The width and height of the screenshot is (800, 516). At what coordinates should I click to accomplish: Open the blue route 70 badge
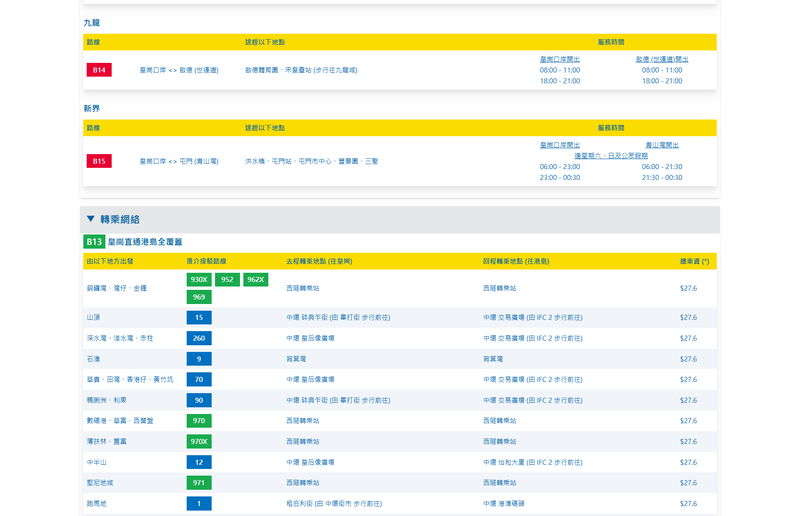coord(199,380)
